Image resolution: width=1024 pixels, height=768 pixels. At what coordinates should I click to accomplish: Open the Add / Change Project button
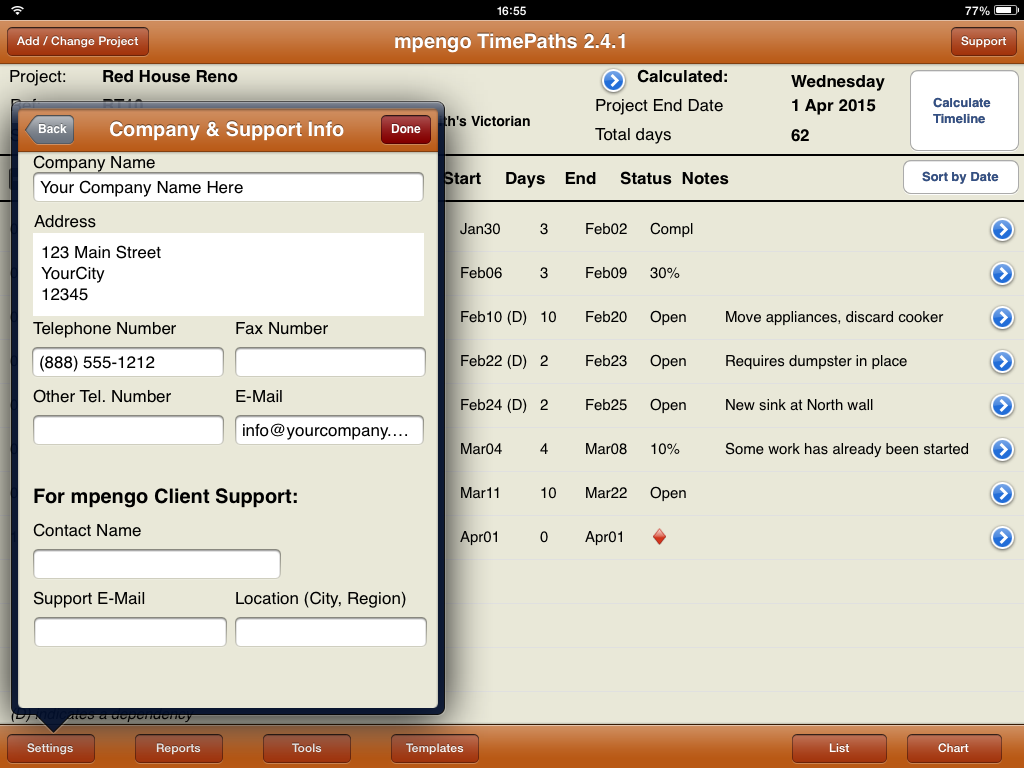coord(78,41)
